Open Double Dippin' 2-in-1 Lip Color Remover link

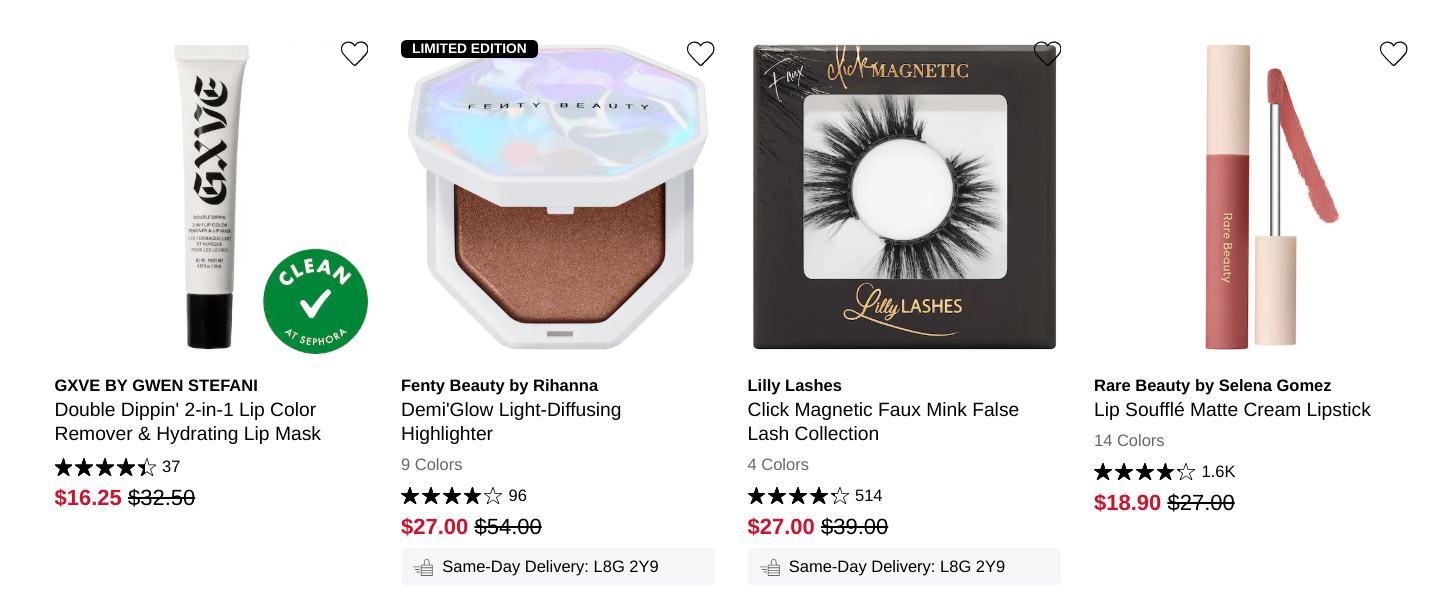tap(188, 422)
